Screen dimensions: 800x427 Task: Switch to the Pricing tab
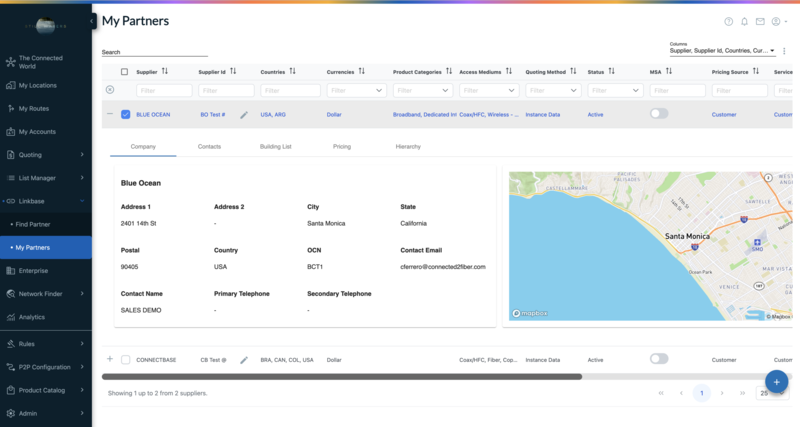coord(342,146)
